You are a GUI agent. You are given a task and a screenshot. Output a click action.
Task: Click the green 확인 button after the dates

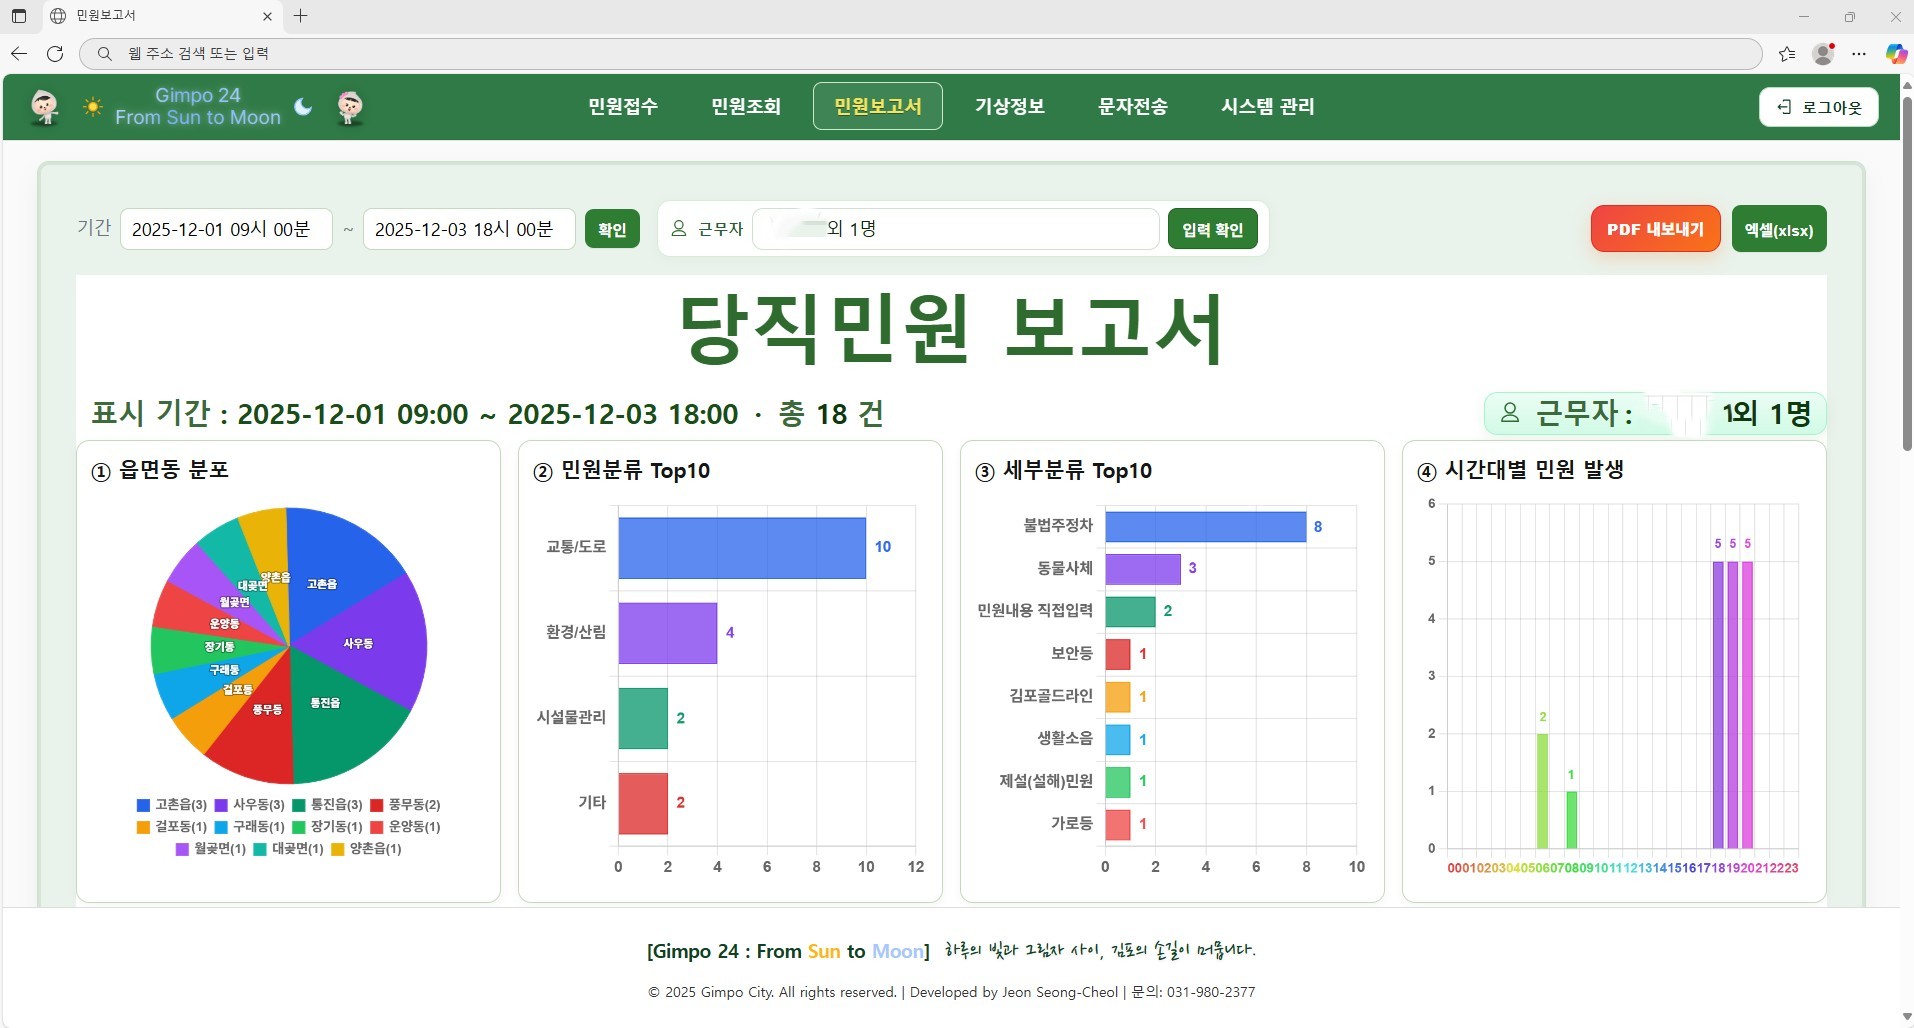(612, 229)
